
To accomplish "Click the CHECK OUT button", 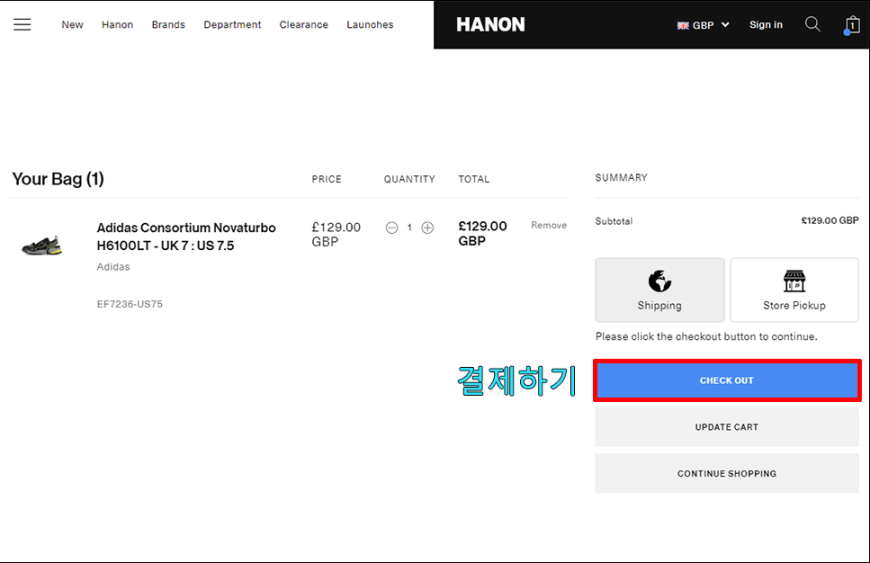I will (727, 381).
